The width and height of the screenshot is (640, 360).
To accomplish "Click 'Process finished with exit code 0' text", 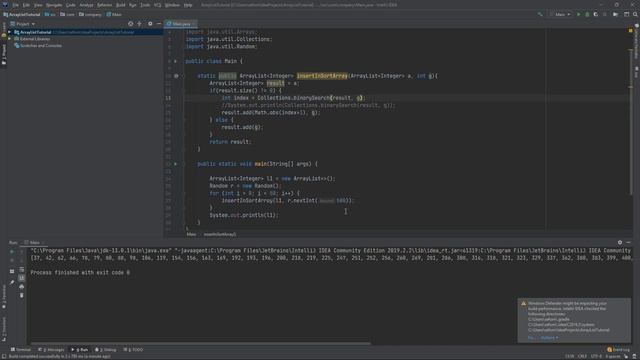I will pyautogui.click(x=80, y=273).
